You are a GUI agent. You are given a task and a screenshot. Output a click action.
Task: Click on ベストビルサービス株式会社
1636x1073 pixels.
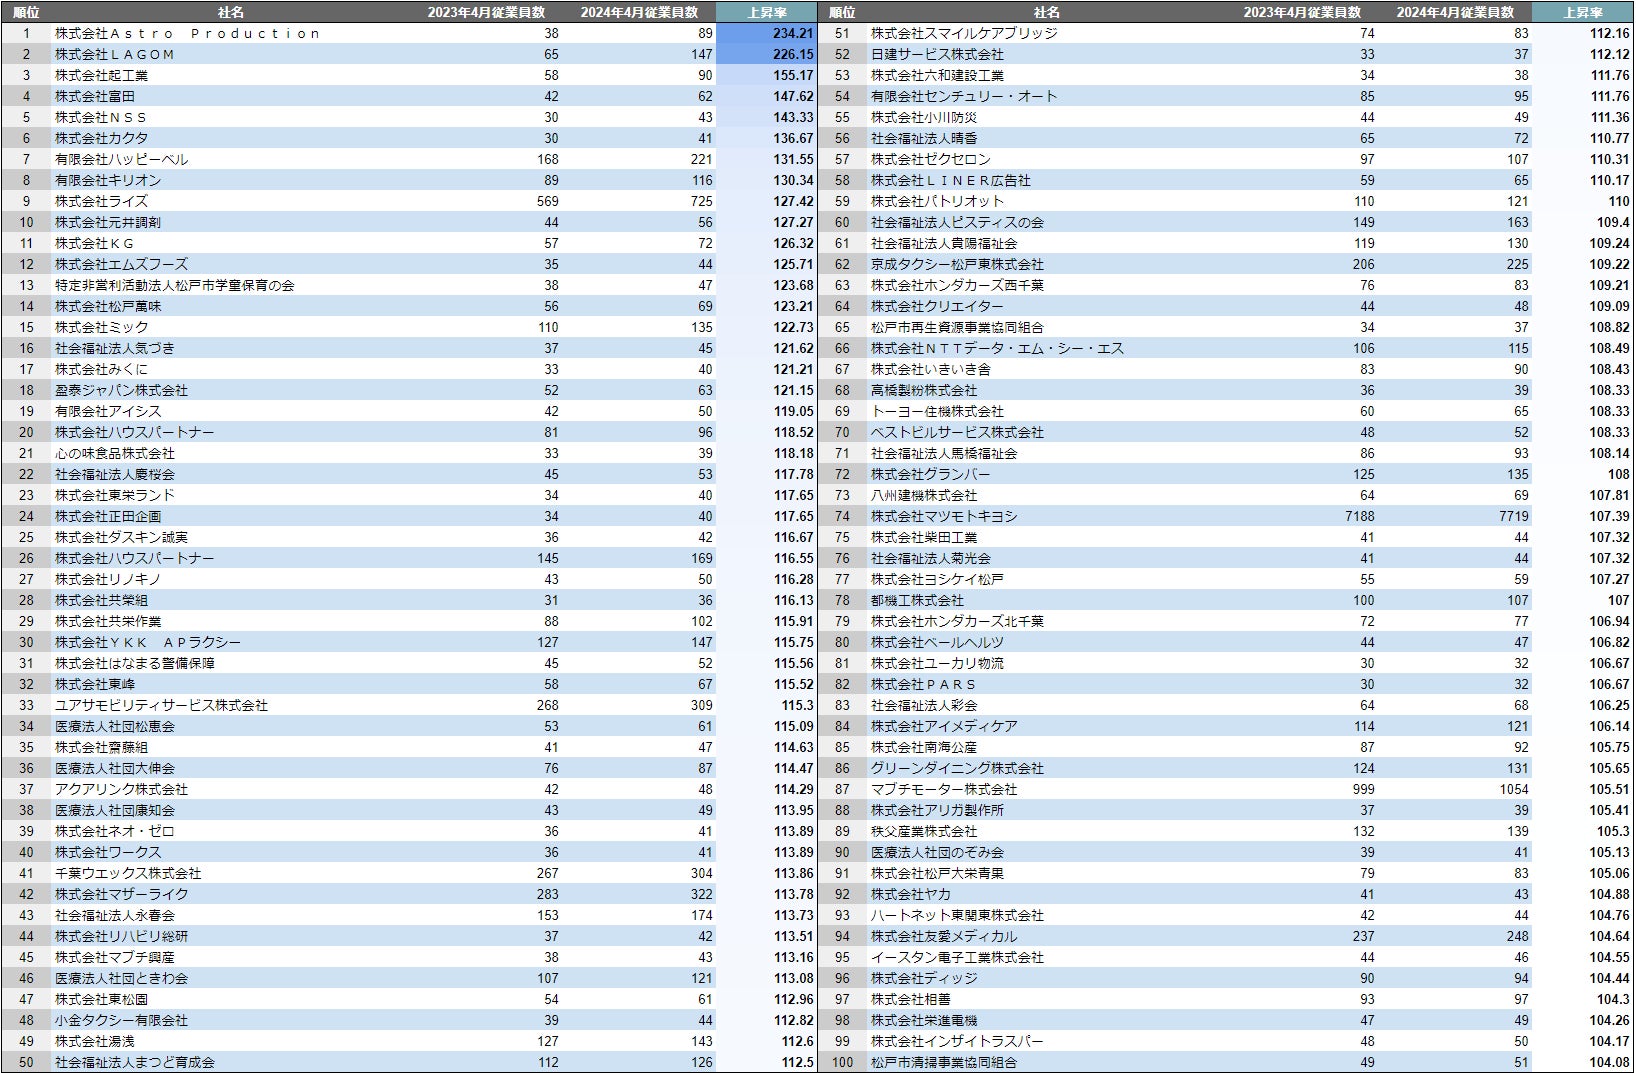coord(957,432)
